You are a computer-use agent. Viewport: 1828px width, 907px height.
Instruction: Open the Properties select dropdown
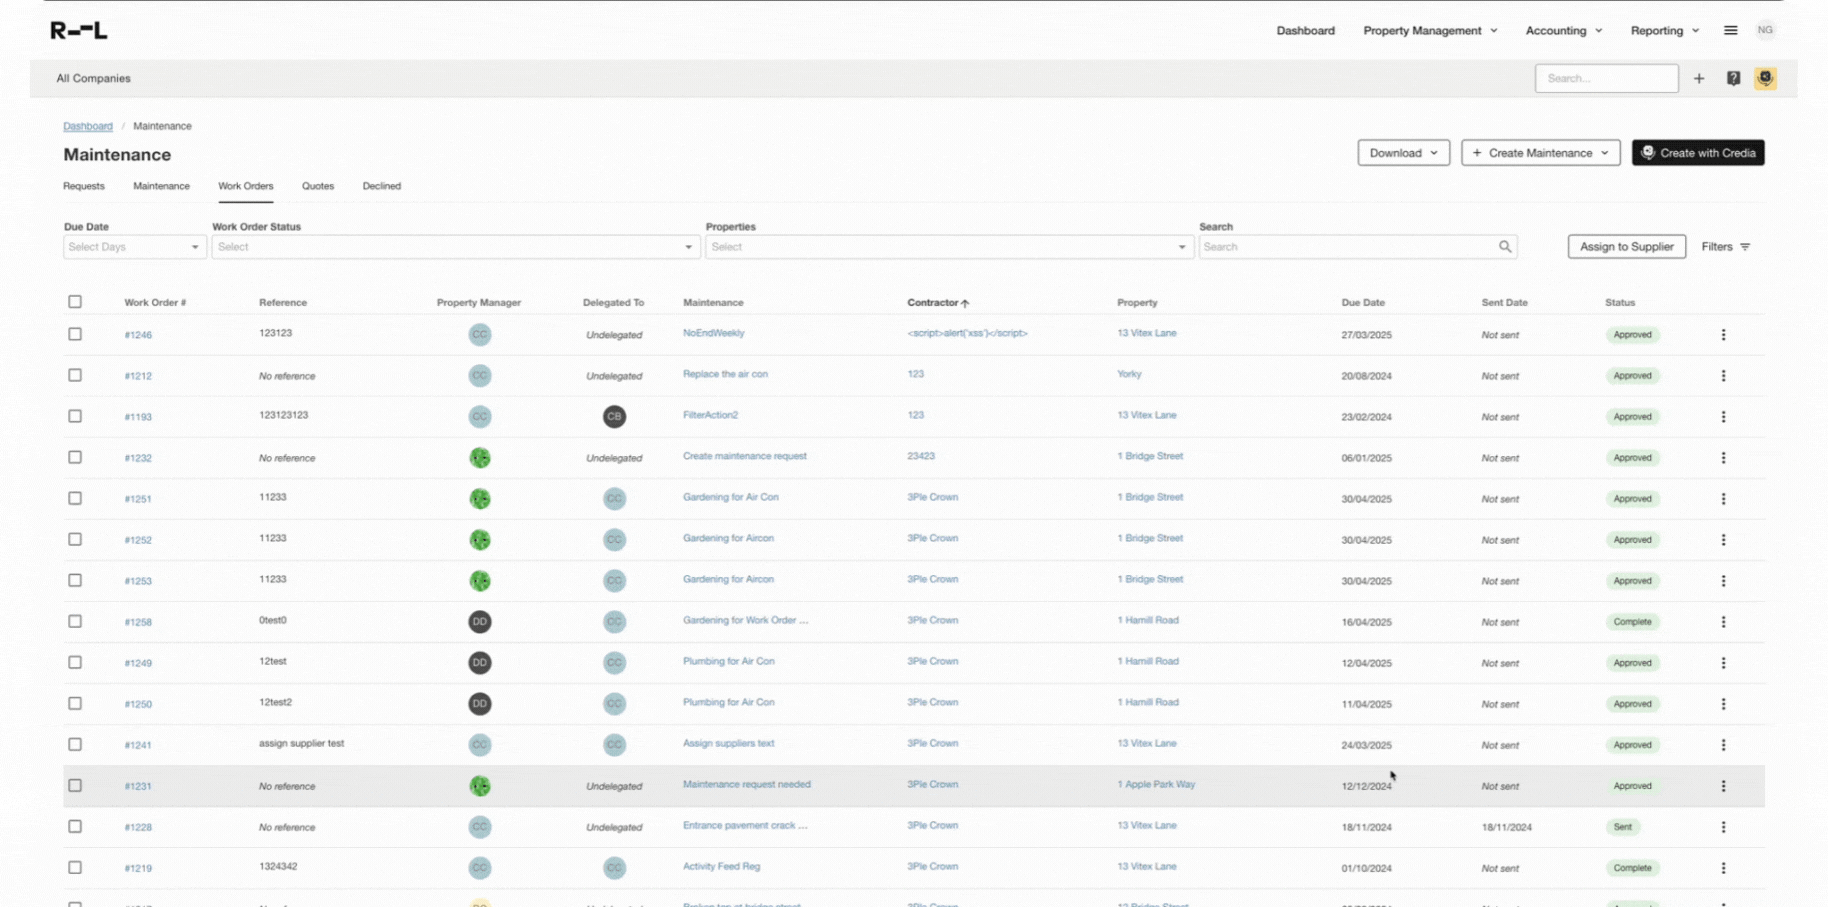[949, 247]
